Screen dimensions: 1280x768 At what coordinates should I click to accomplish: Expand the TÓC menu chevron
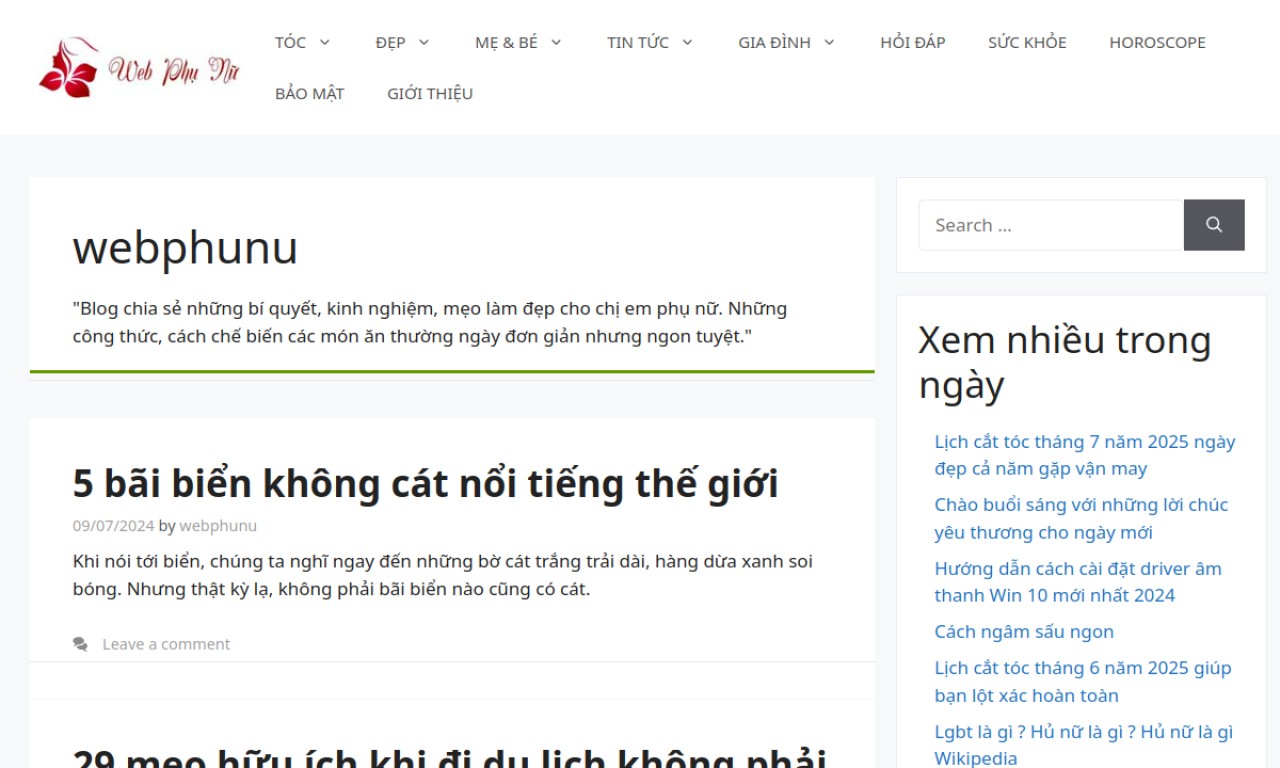(x=324, y=42)
